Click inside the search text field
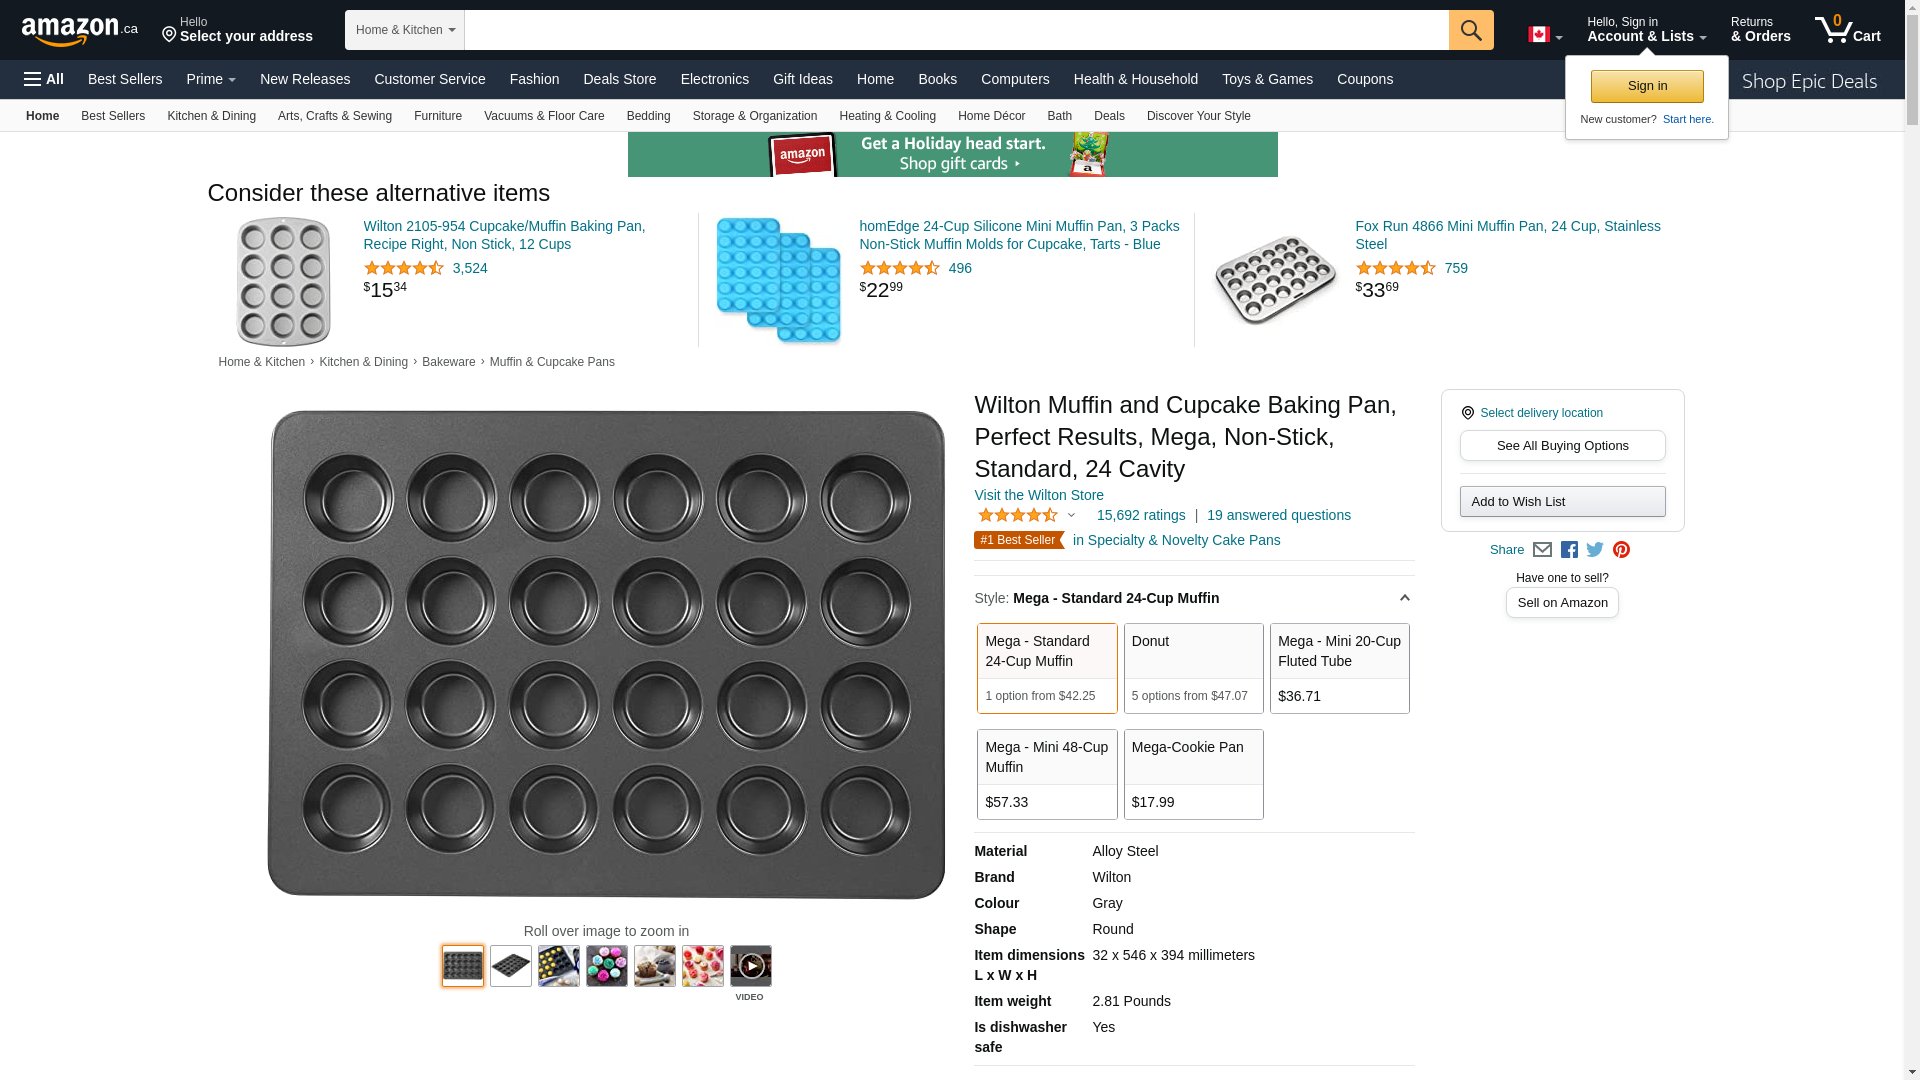The height and width of the screenshot is (1080, 1920). point(955,30)
